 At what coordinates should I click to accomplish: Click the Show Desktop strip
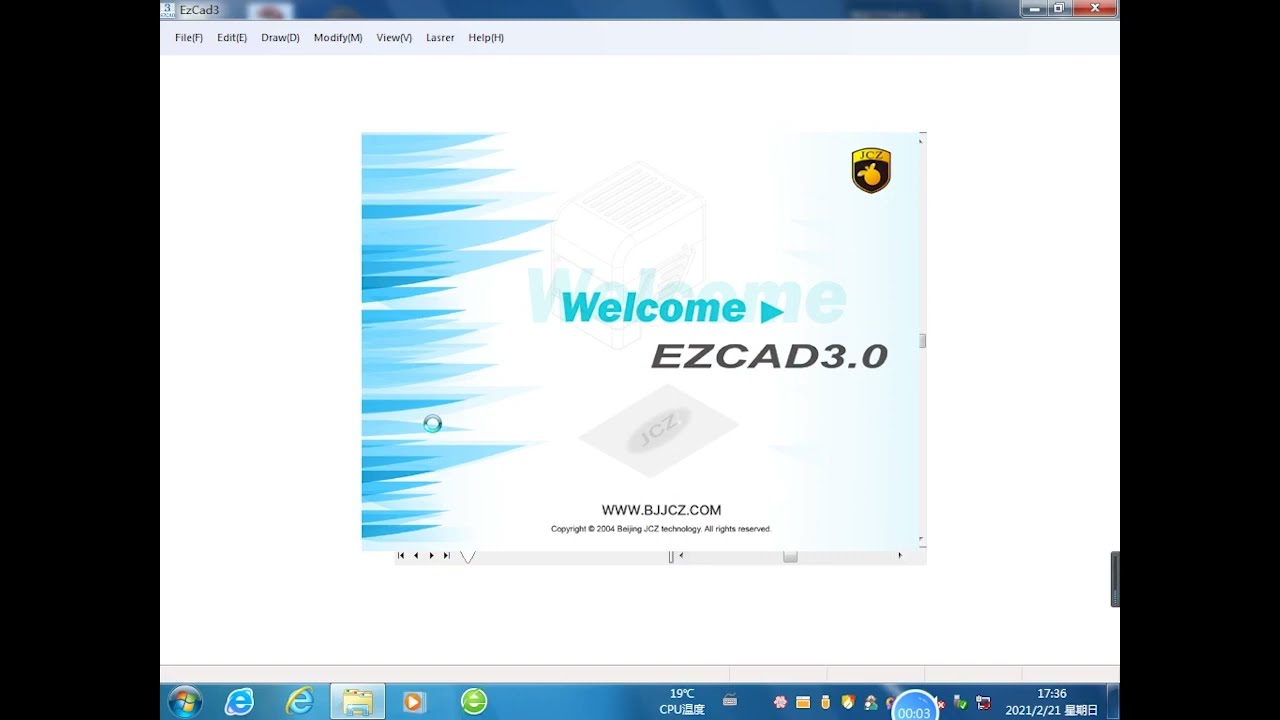1113,702
